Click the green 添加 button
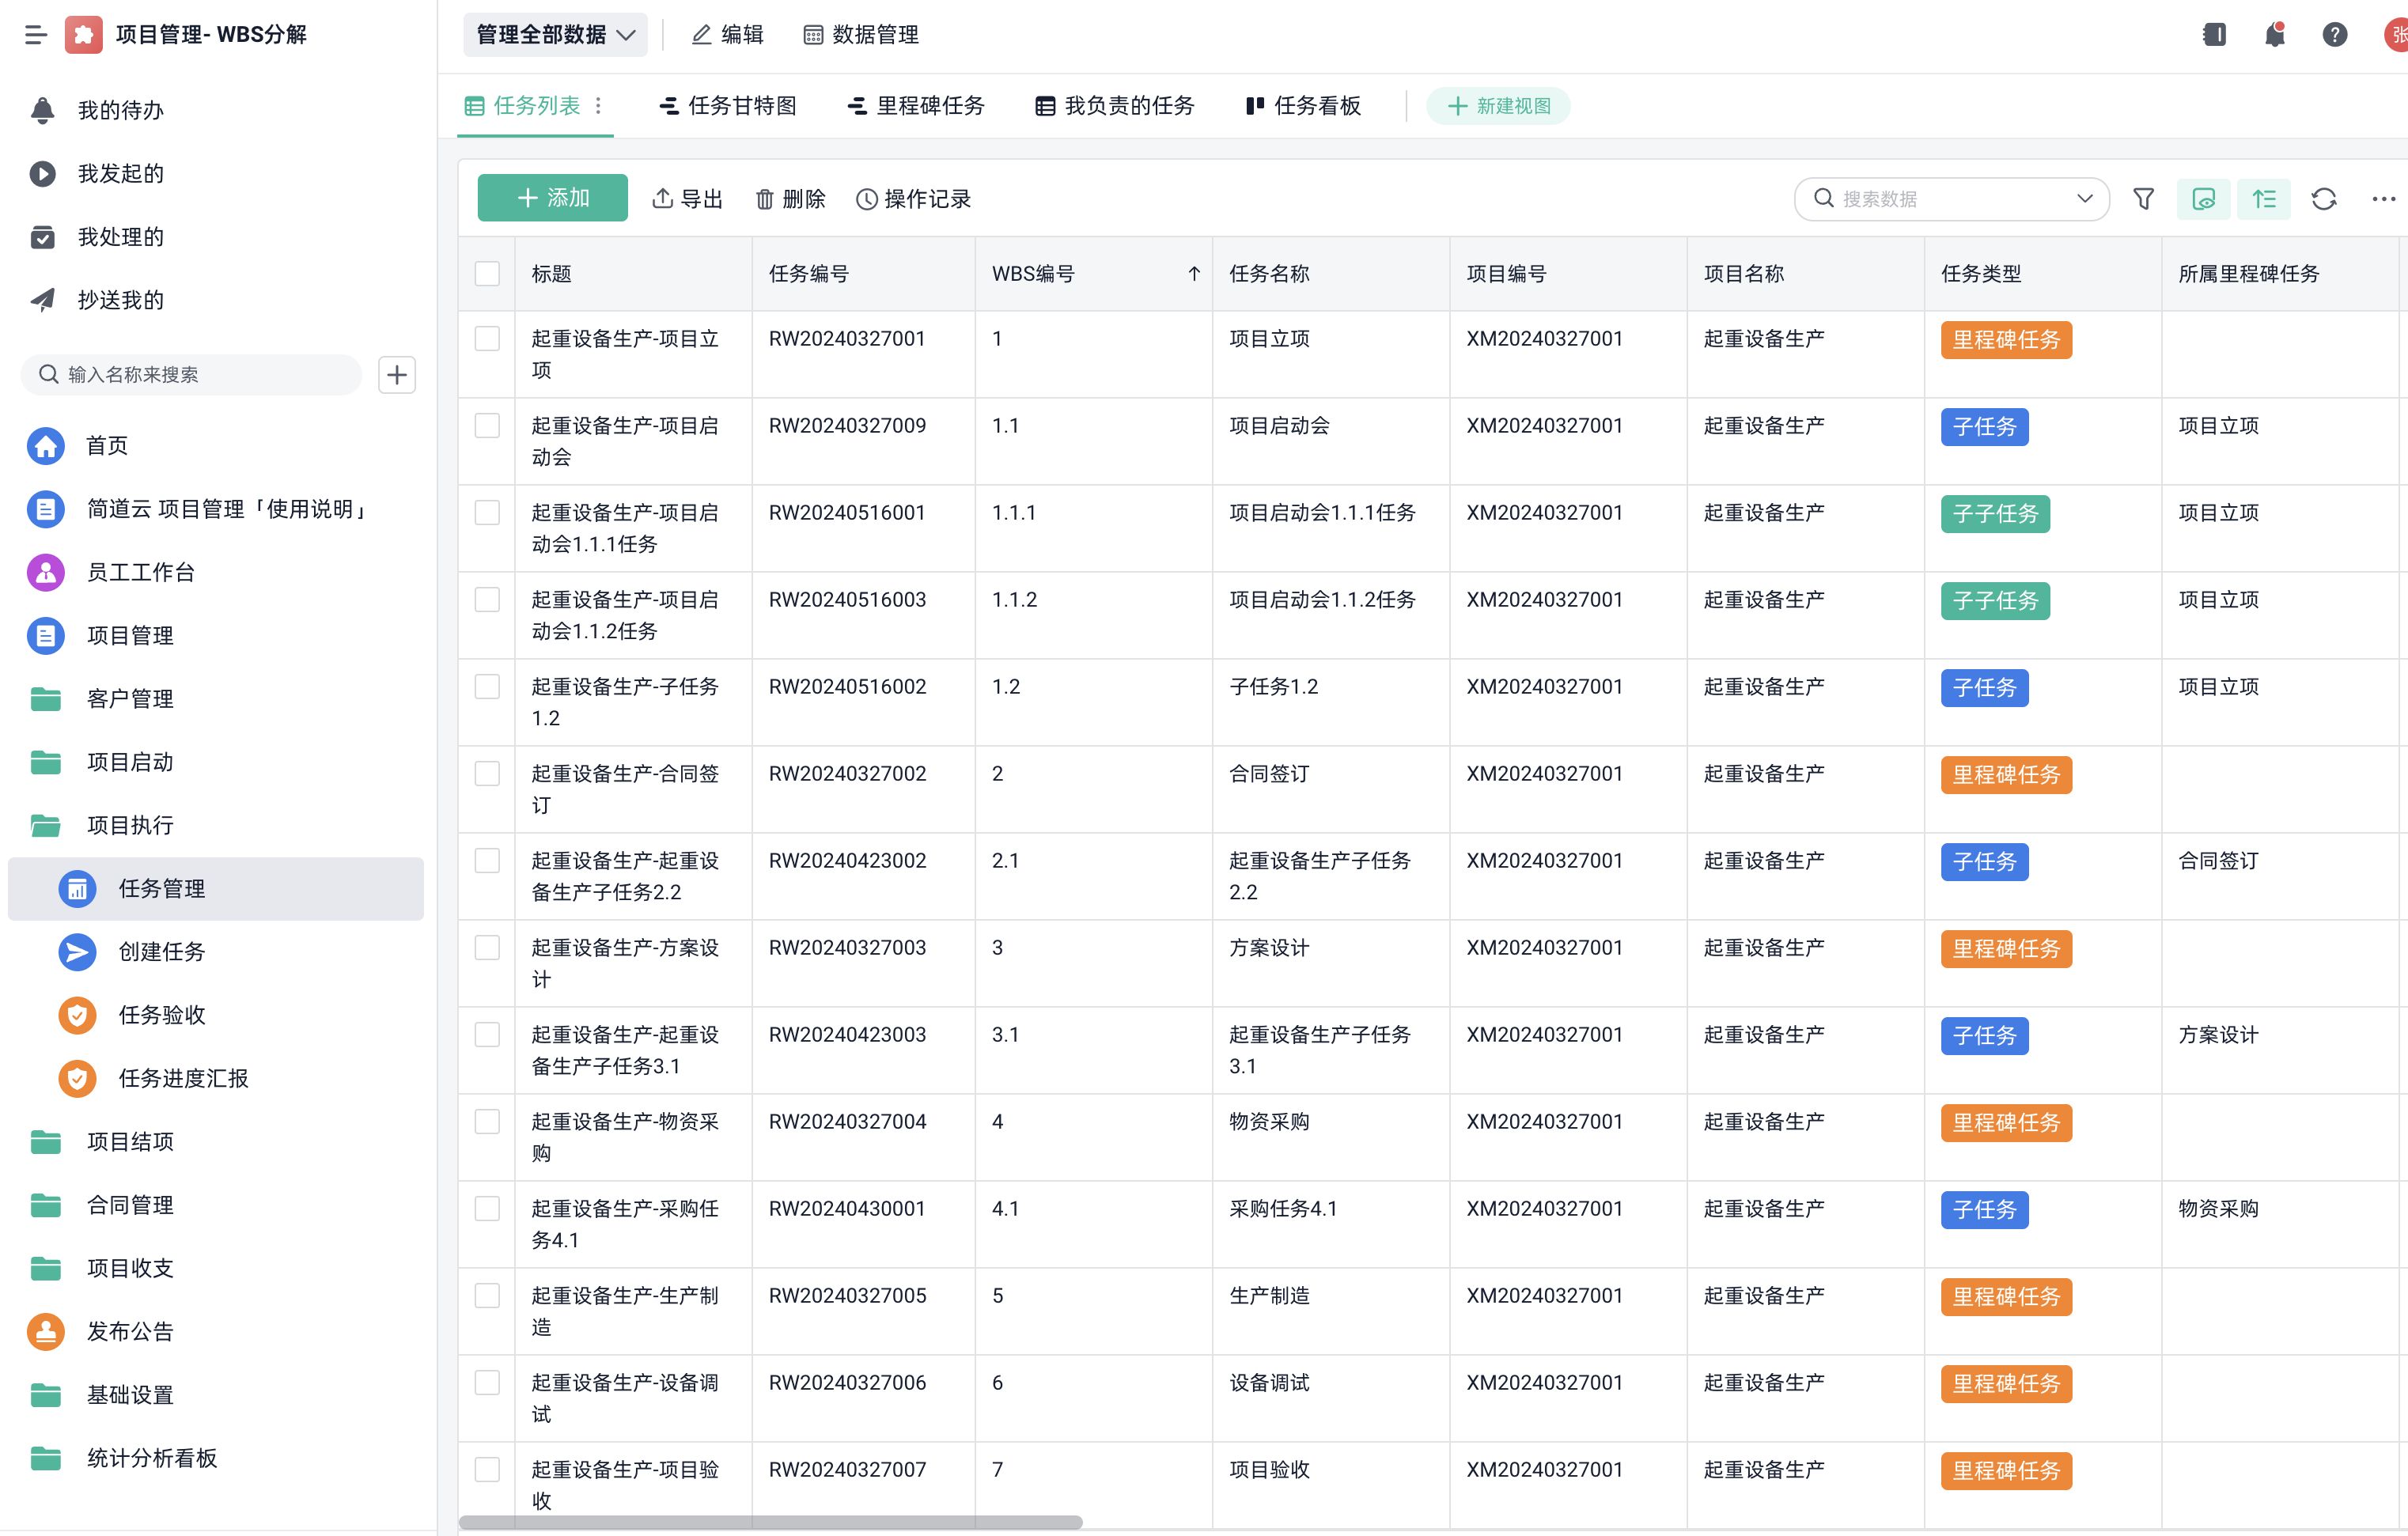 tap(552, 198)
